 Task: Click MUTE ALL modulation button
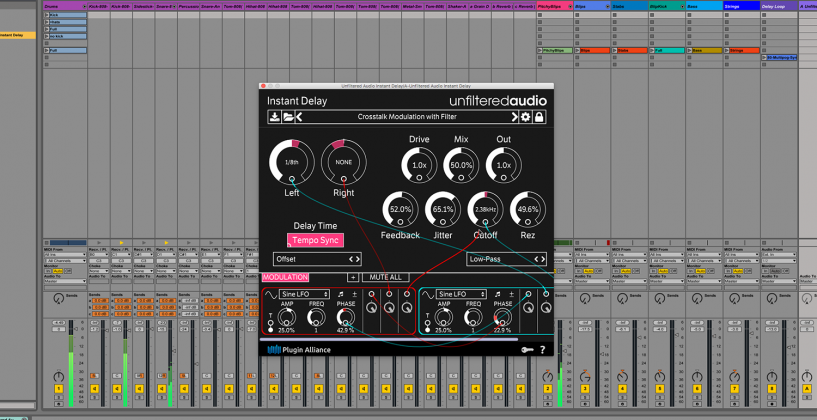click(x=386, y=277)
